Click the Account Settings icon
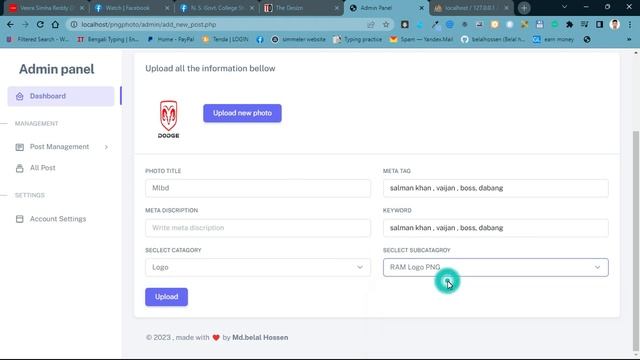 [x=20, y=219]
